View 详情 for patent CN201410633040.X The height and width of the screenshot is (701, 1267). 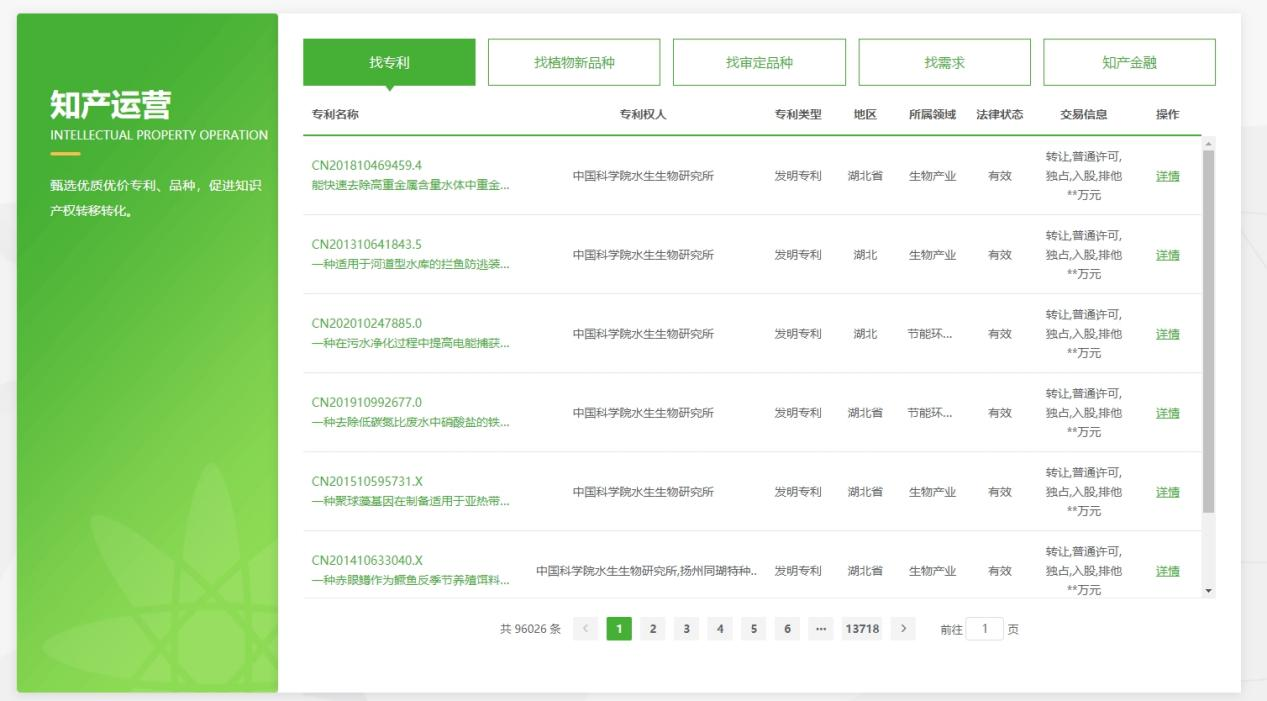point(1170,571)
